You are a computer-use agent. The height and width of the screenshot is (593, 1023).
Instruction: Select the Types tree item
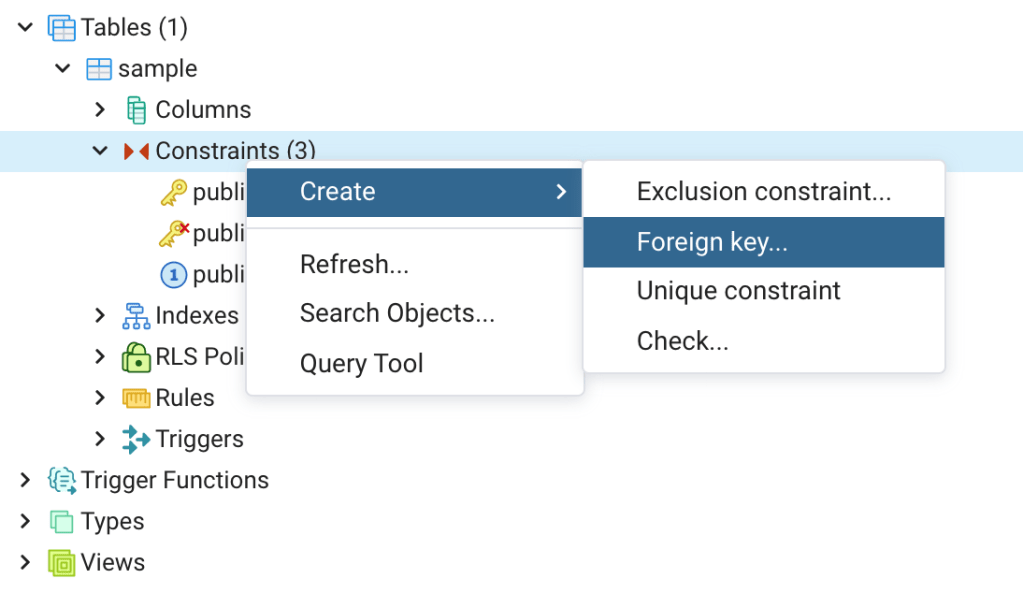point(112,521)
